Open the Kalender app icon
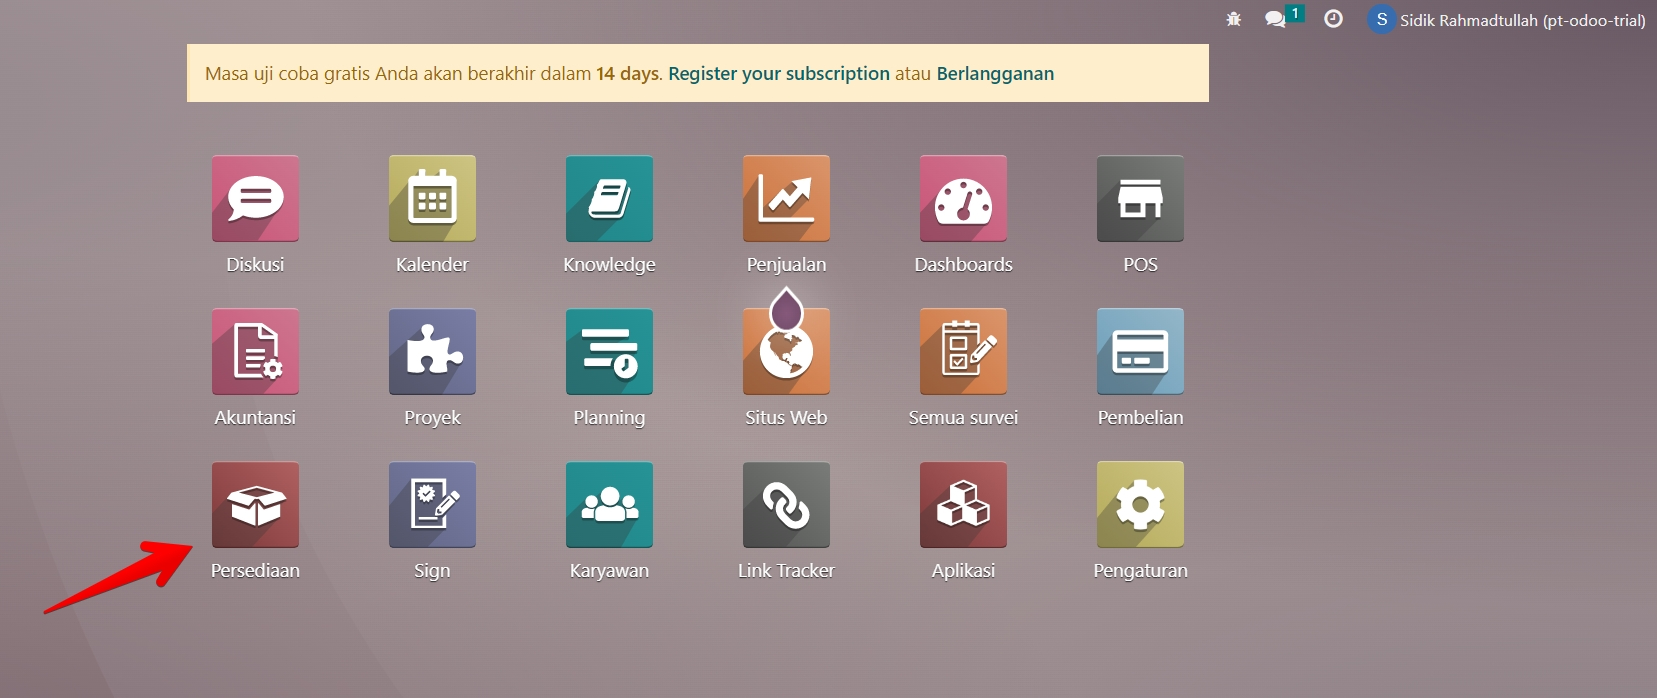Screen dimensions: 1657x698 pos(432,199)
